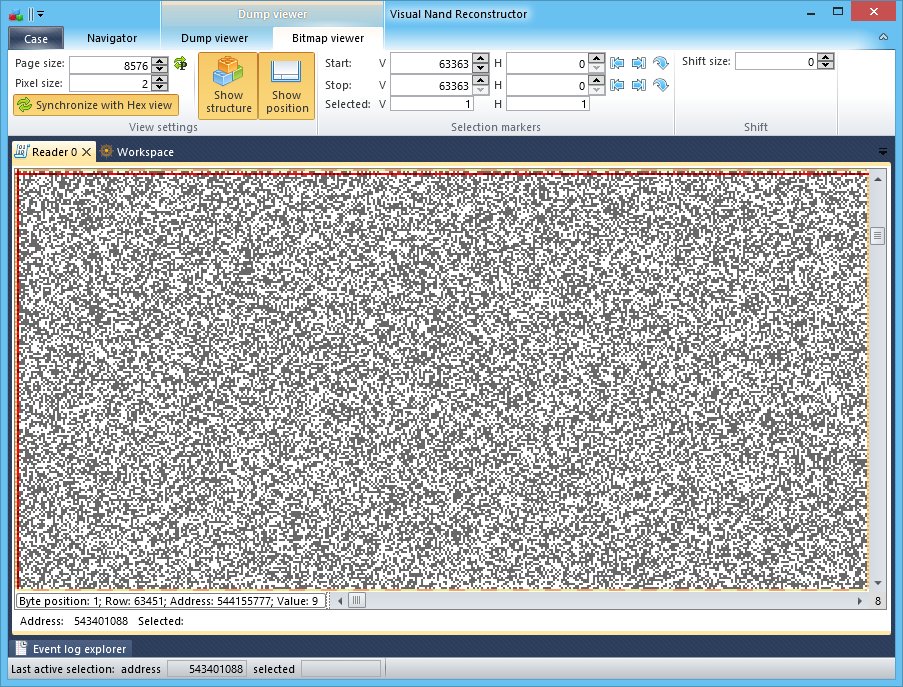The width and height of the screenshot is (903, 687).
Task: Decrease Pixel size with down arrow
Action: tap(161, 88)
